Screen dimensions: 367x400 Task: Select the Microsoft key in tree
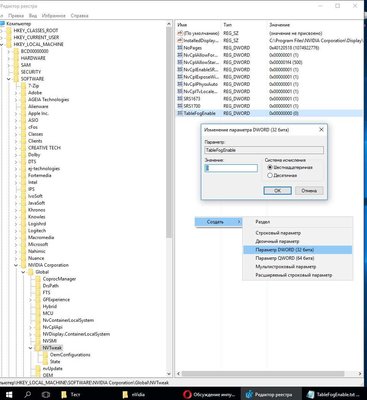pos(38,244)
